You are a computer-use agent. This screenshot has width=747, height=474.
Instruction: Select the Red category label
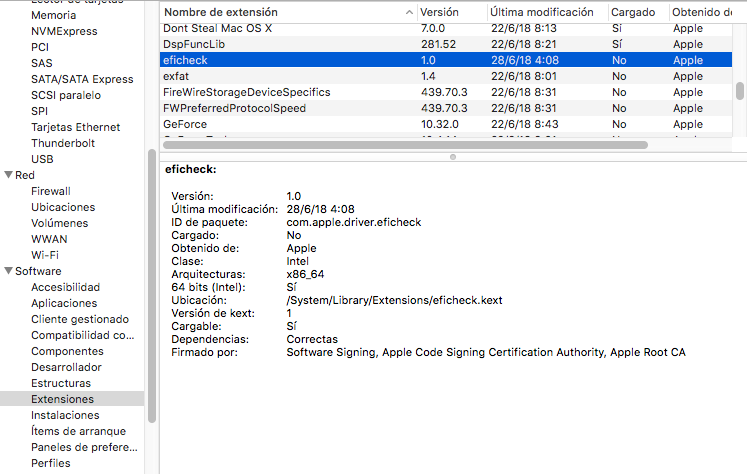pyautogui.click(x=25, y=175)
